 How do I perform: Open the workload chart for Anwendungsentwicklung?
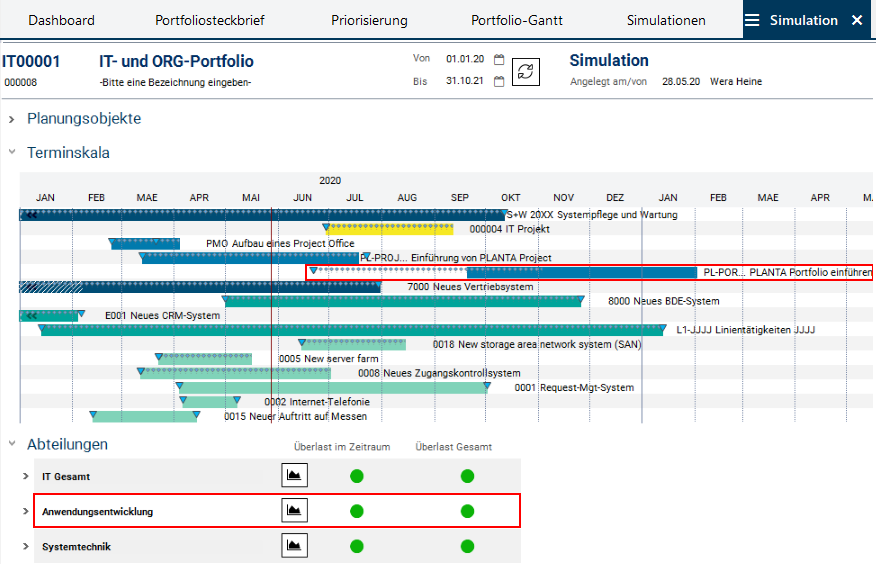click(294, 511)
